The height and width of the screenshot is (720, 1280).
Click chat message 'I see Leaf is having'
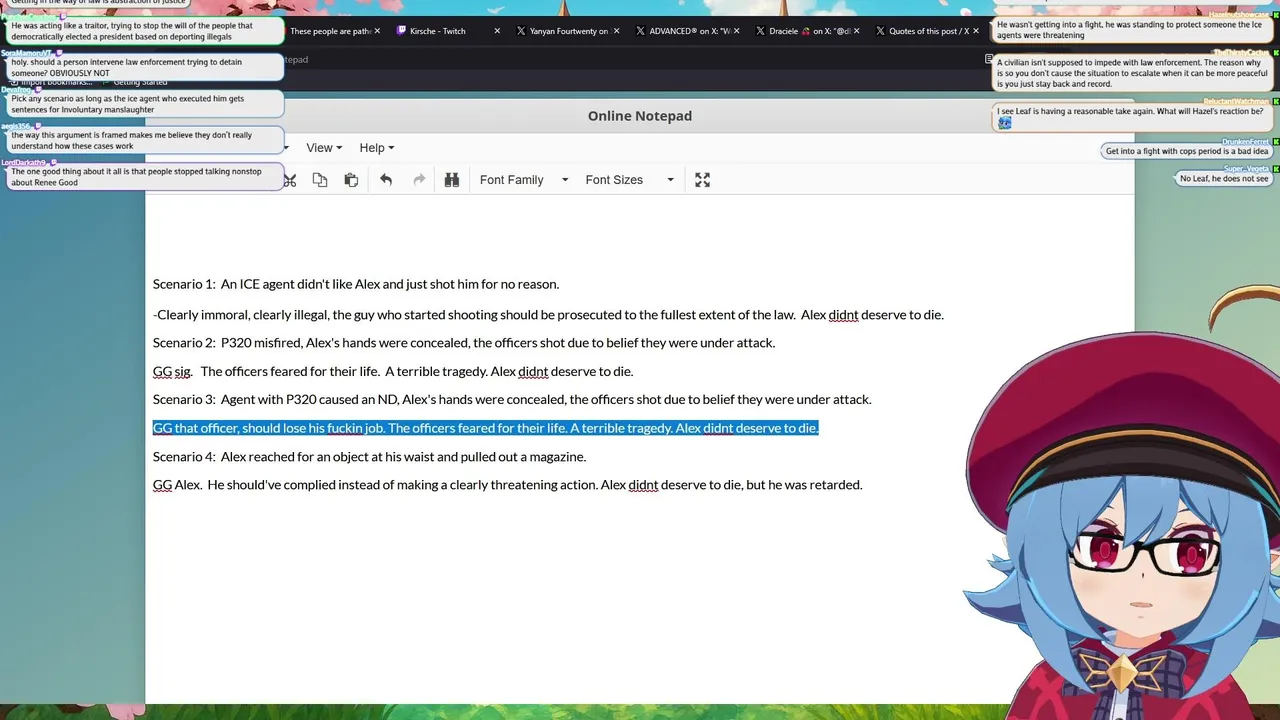coord(1133,117)
